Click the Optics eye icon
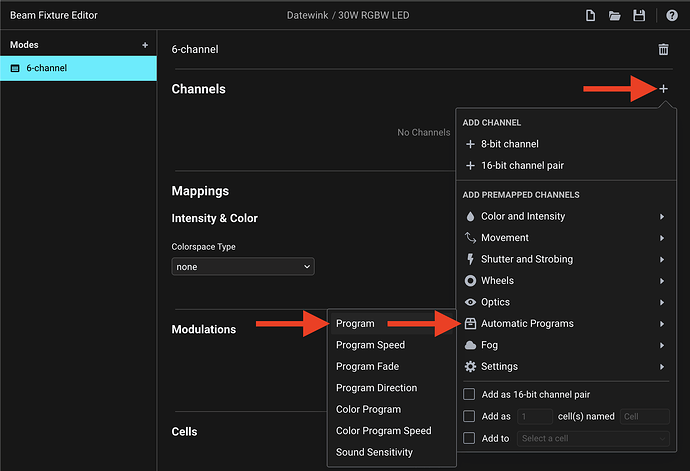The width and height of the screenshot is (690, 471). coord(470,302)
